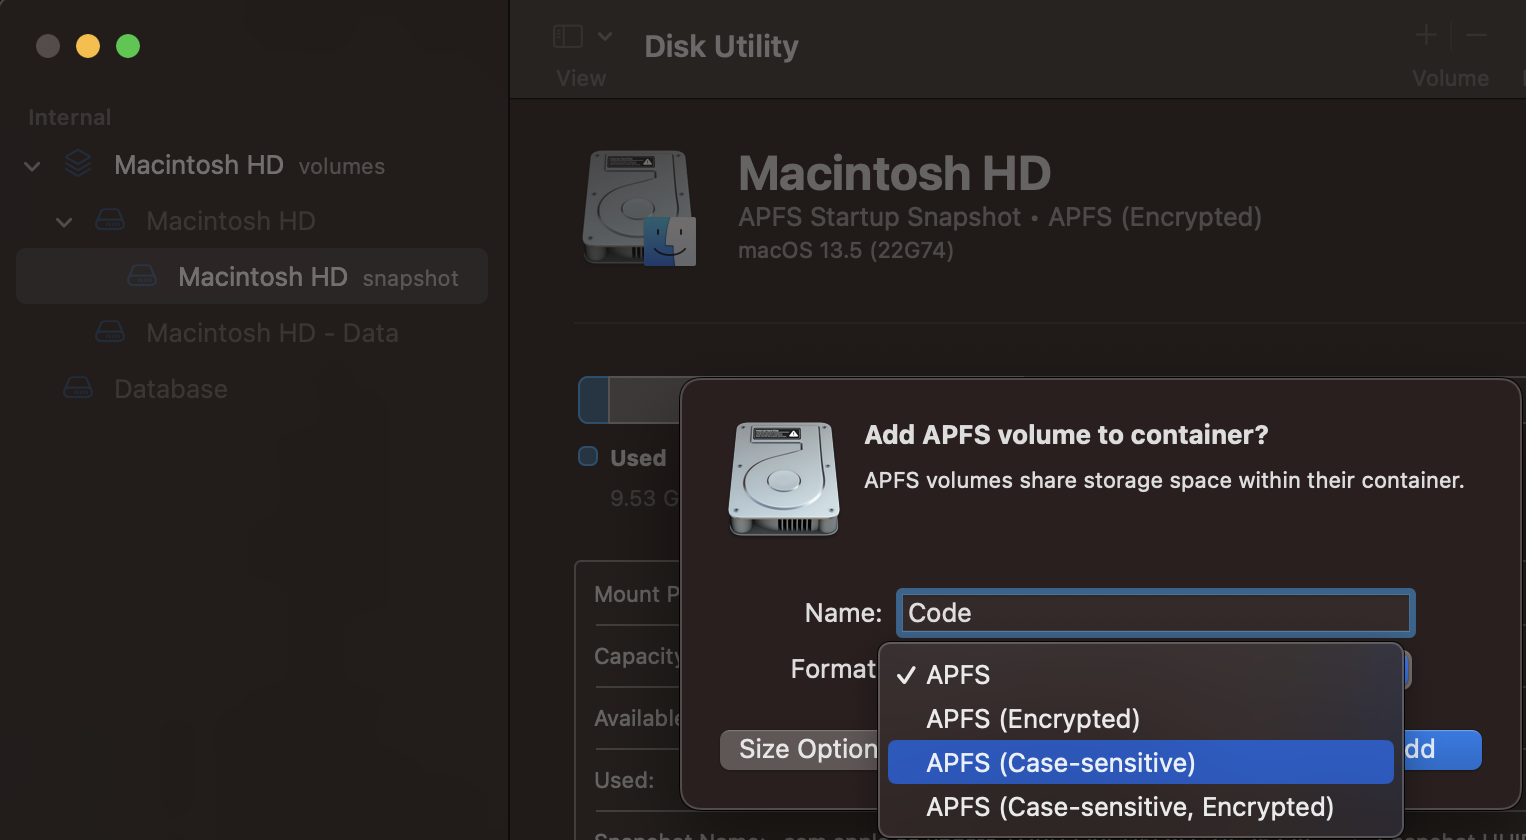Select APFS (Case-sensitive) format option

[x=1060, y=763]
